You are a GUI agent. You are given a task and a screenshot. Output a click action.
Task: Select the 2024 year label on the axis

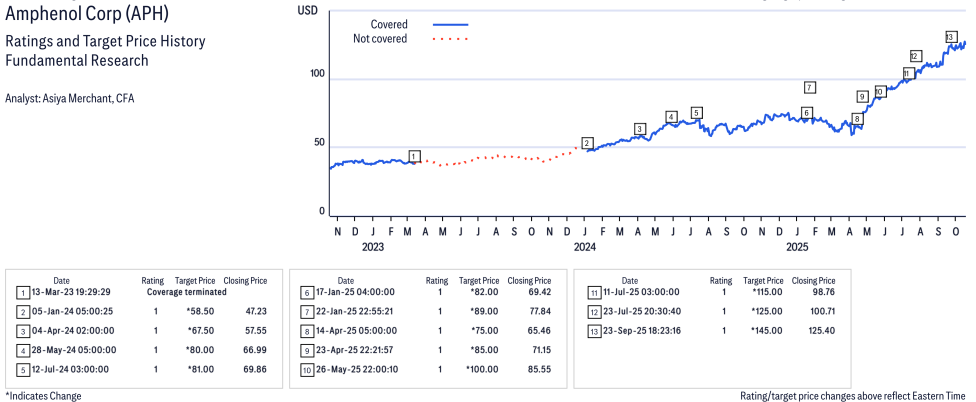point(585,246)
